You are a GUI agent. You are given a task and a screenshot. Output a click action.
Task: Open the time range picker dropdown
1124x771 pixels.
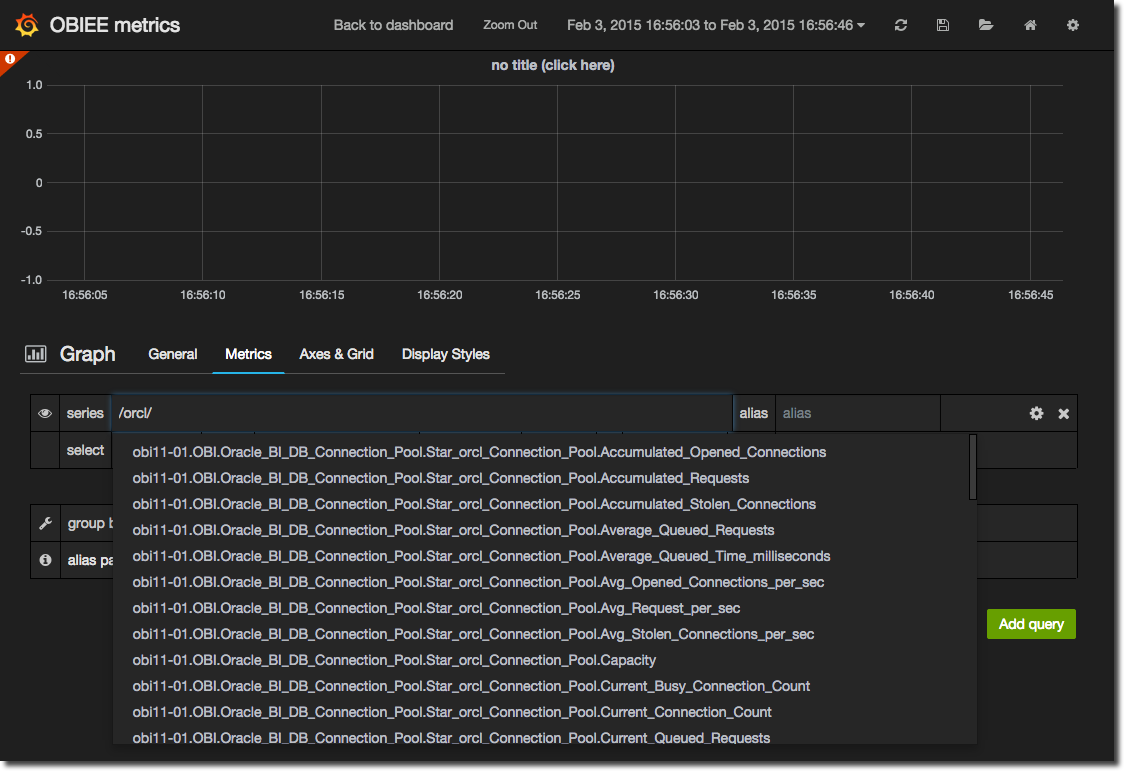(716, 25)
